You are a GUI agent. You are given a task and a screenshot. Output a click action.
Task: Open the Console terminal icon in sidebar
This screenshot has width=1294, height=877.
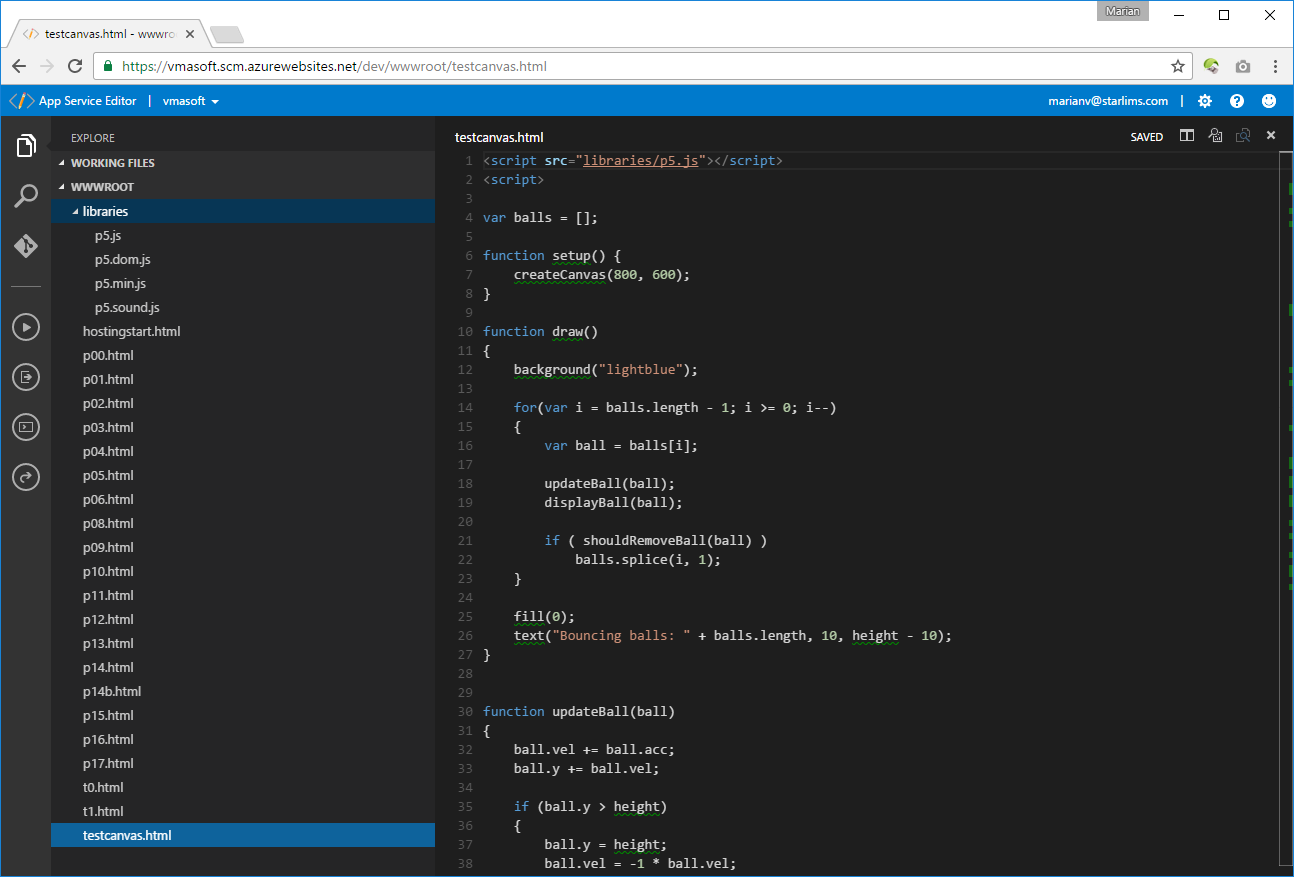(x=26, y=427)
